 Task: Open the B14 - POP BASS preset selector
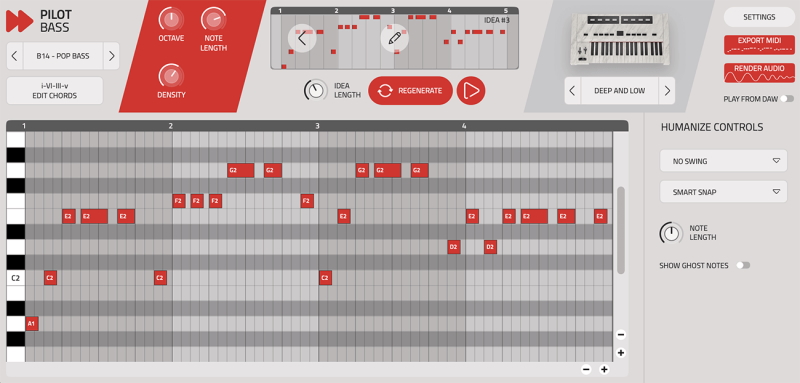[63, 56]
